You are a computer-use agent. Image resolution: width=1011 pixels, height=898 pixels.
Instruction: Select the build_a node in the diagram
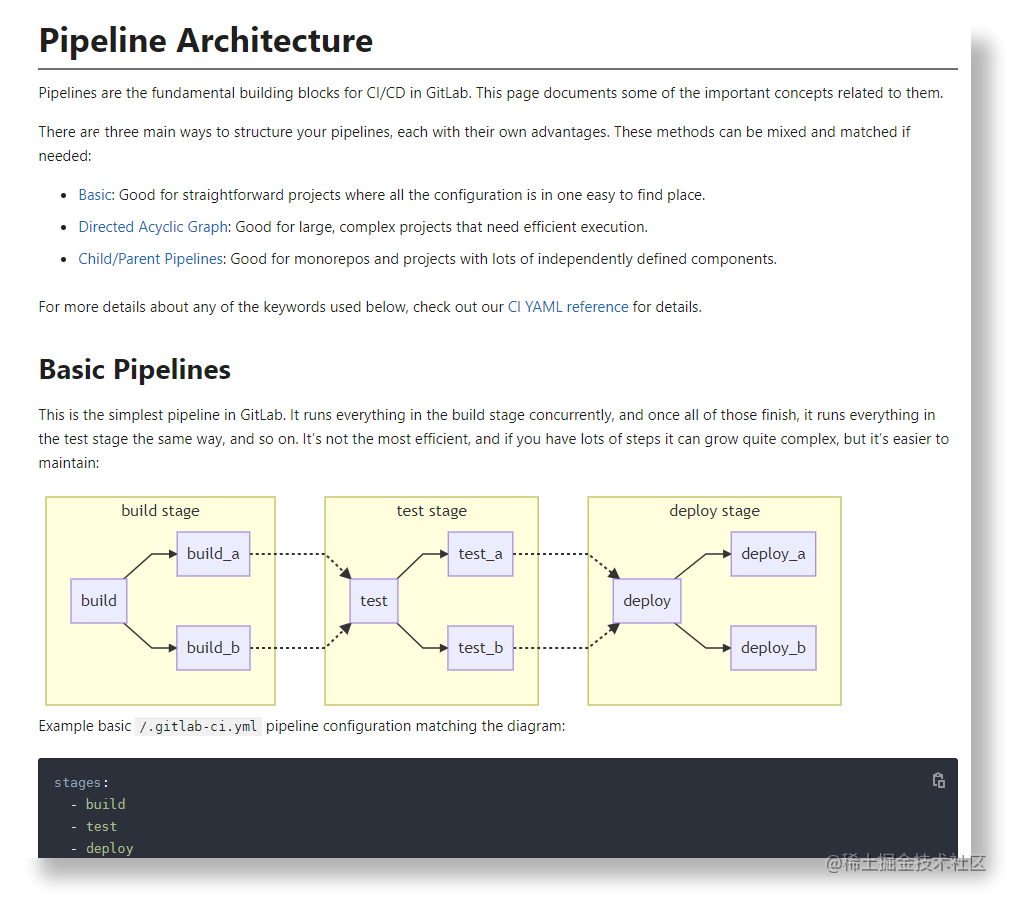[x=213, y=554]
